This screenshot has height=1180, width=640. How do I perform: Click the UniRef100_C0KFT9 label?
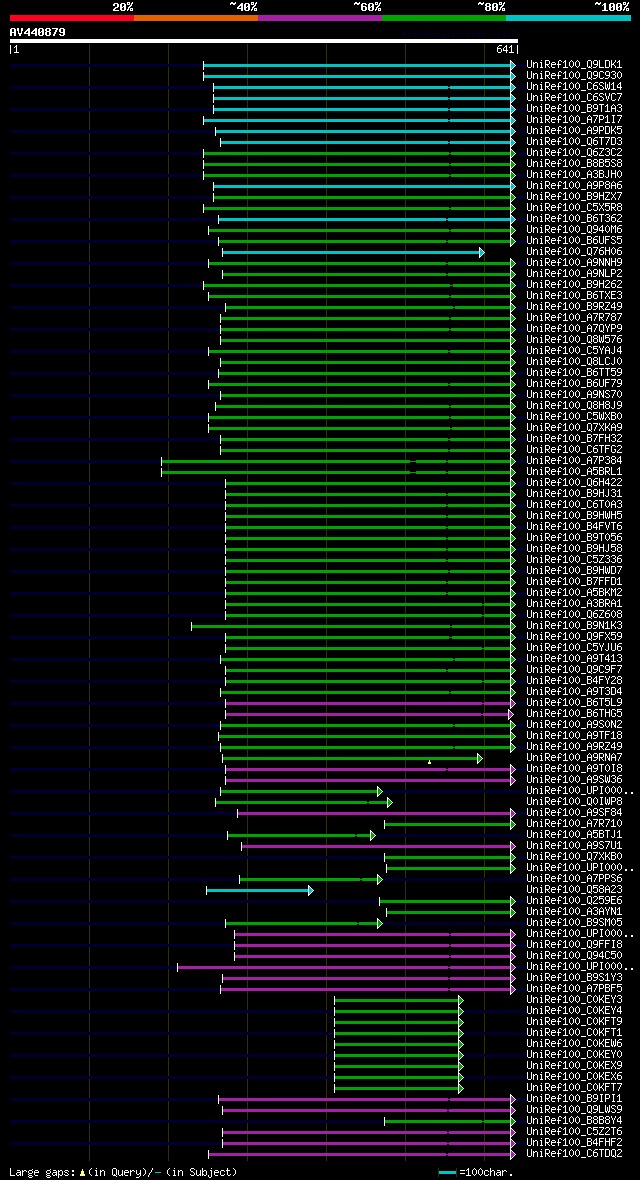[x=574, y=1021]
